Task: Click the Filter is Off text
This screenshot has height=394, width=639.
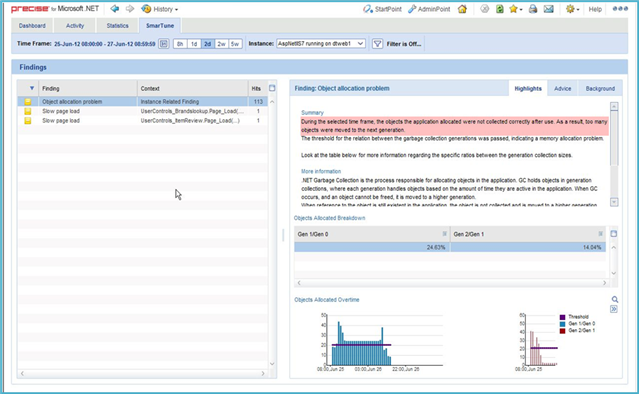Action: pyautogui.click(x=404, y=44)
